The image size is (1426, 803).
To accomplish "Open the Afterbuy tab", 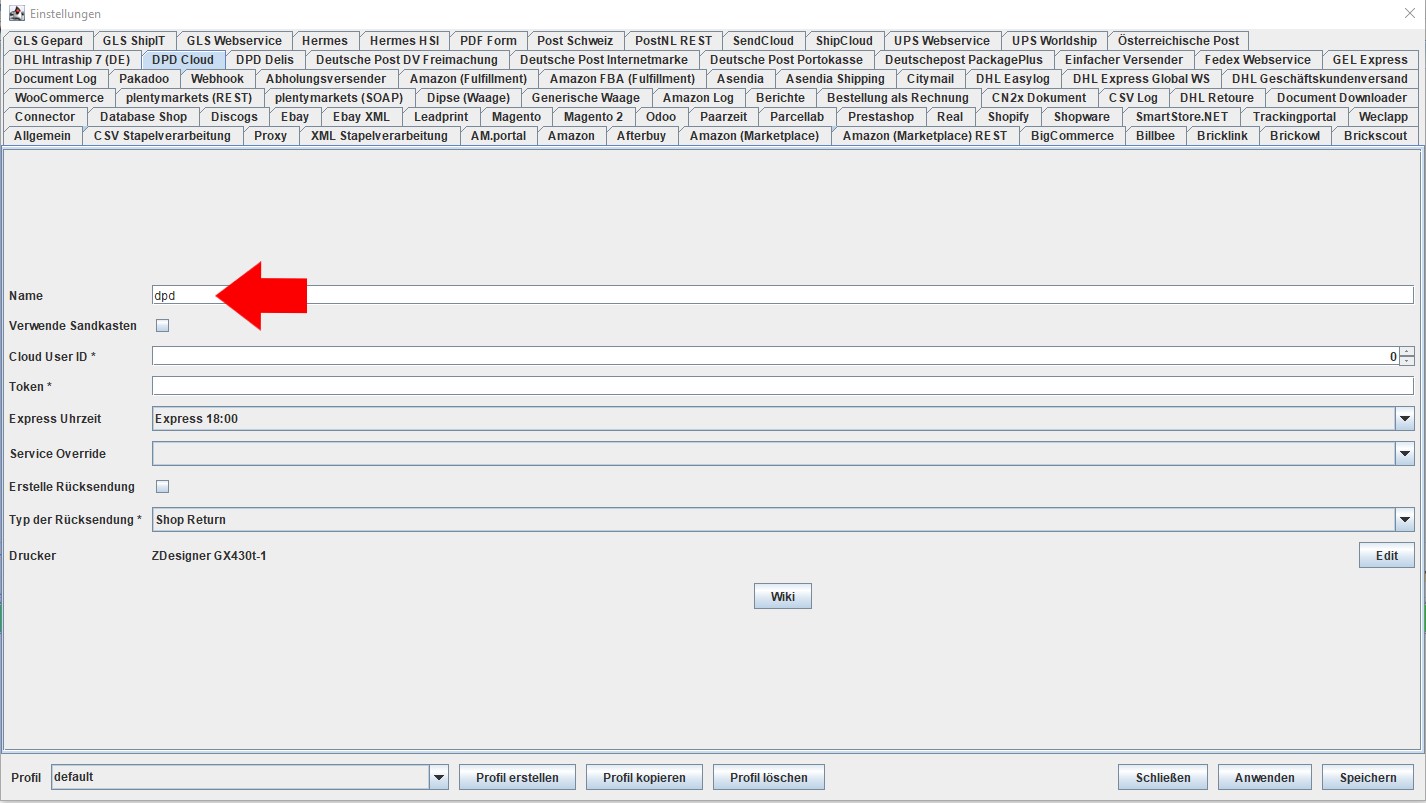I will click(641, 136).
